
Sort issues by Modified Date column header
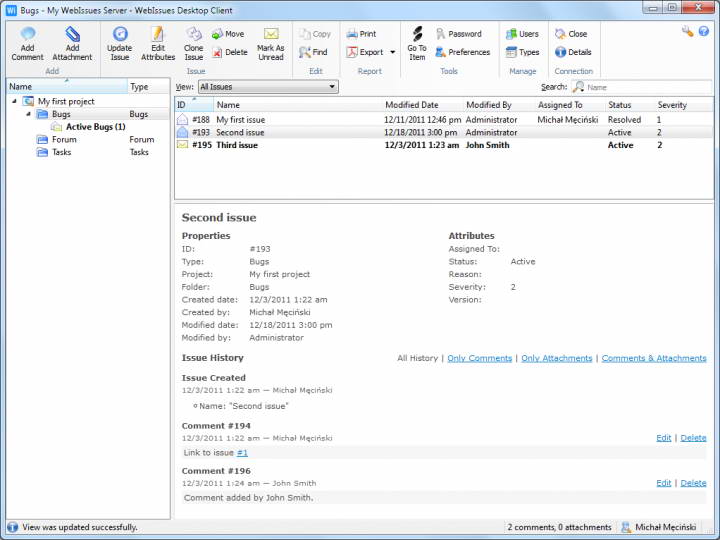coord(412,105)
